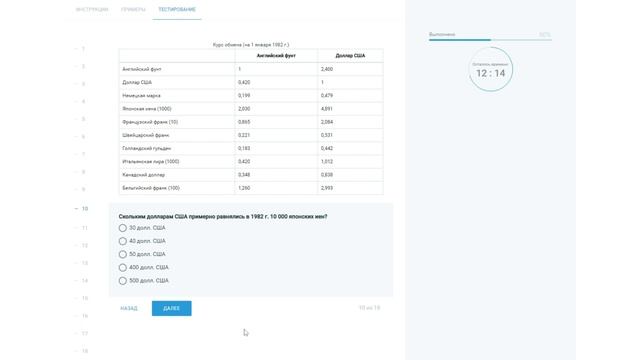
Task: Click the Английский фунт row label
Action: [142, 69]
